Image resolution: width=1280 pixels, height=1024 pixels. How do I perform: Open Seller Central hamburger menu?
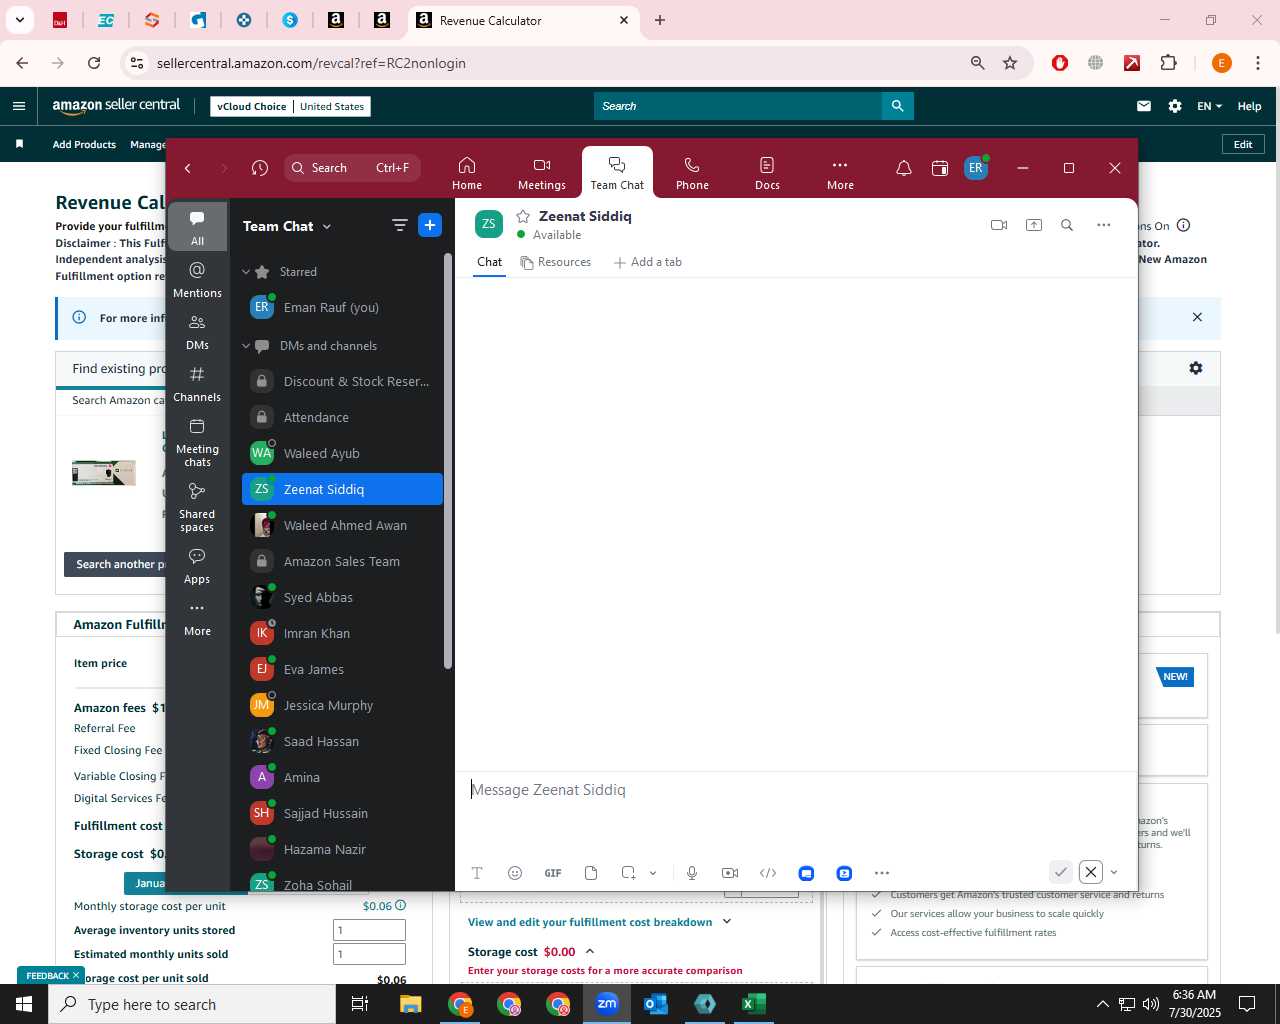(x=18, y=106)
